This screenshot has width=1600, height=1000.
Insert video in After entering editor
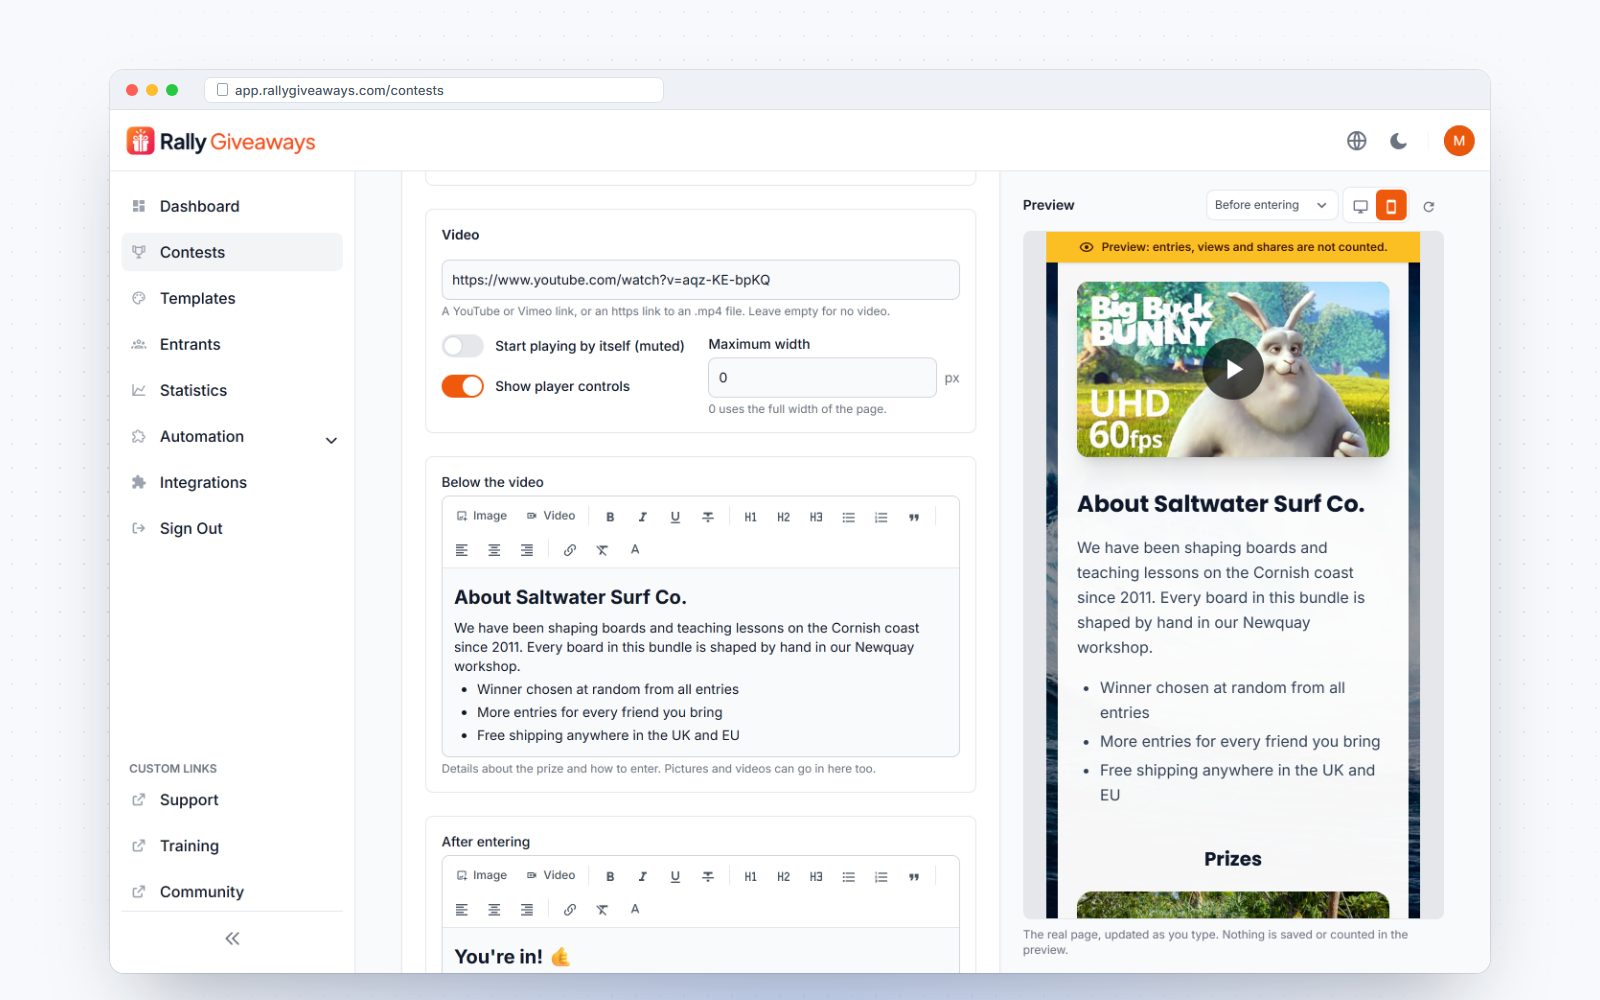click(x=551, y=876)
